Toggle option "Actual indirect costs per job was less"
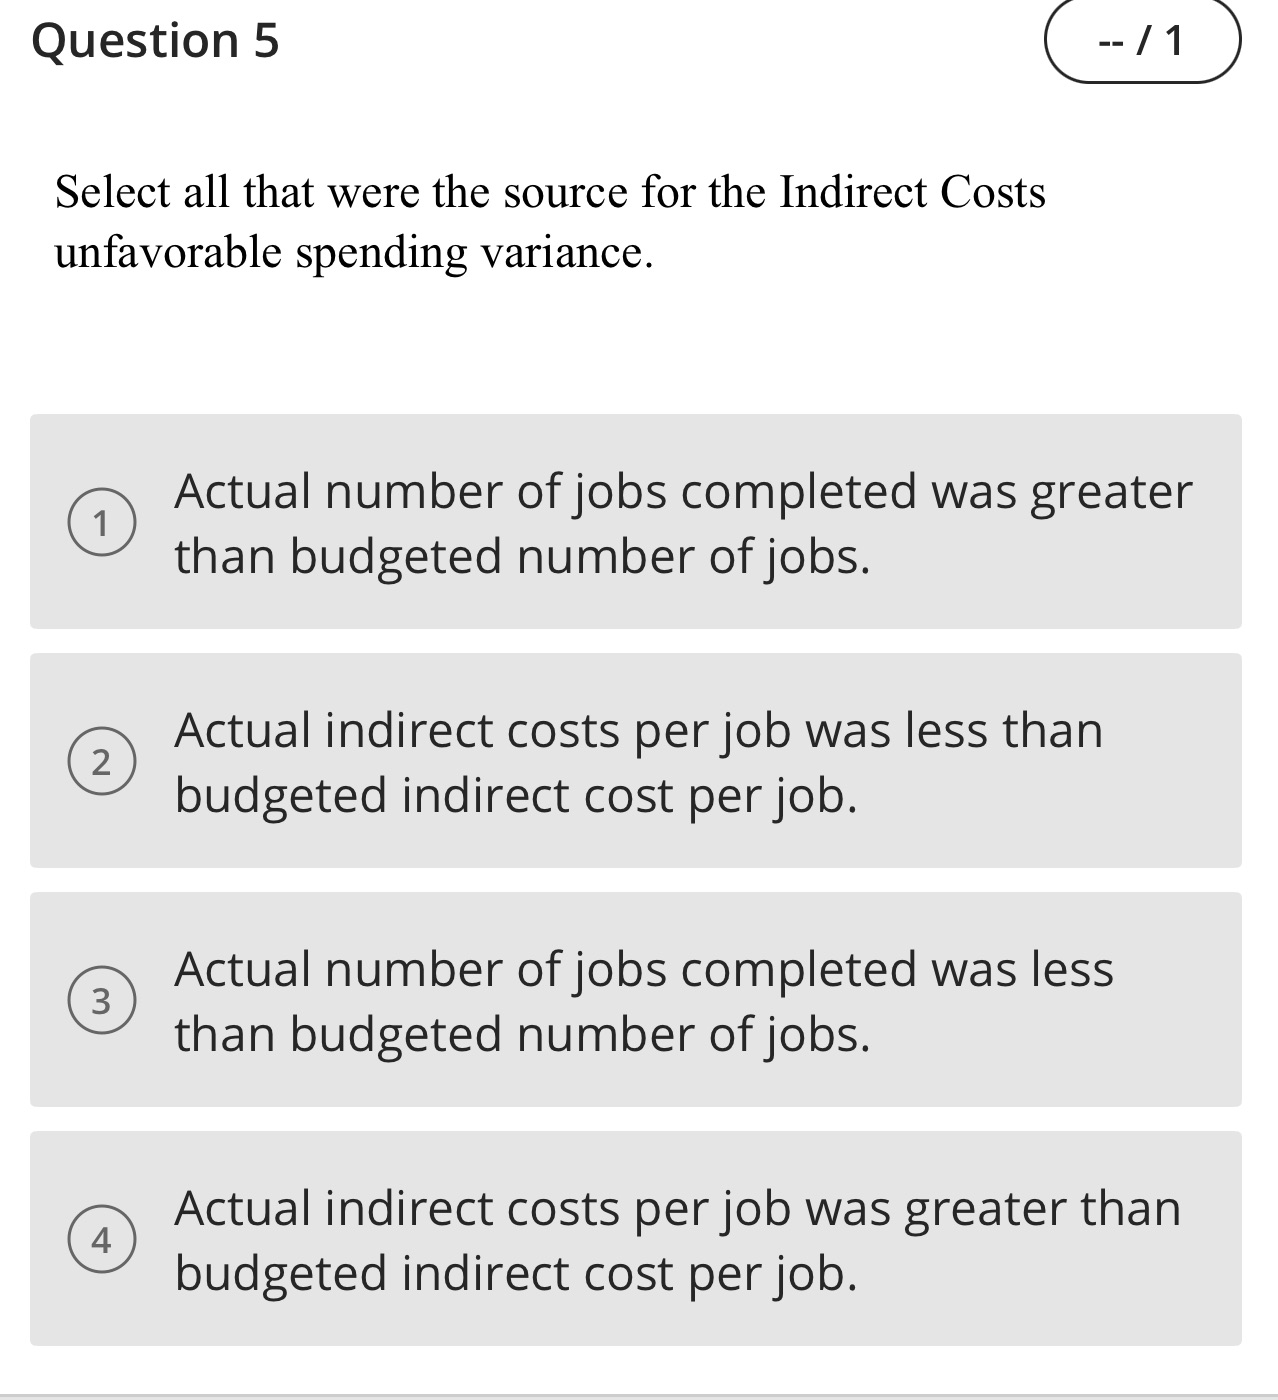 tap(637, 762)
